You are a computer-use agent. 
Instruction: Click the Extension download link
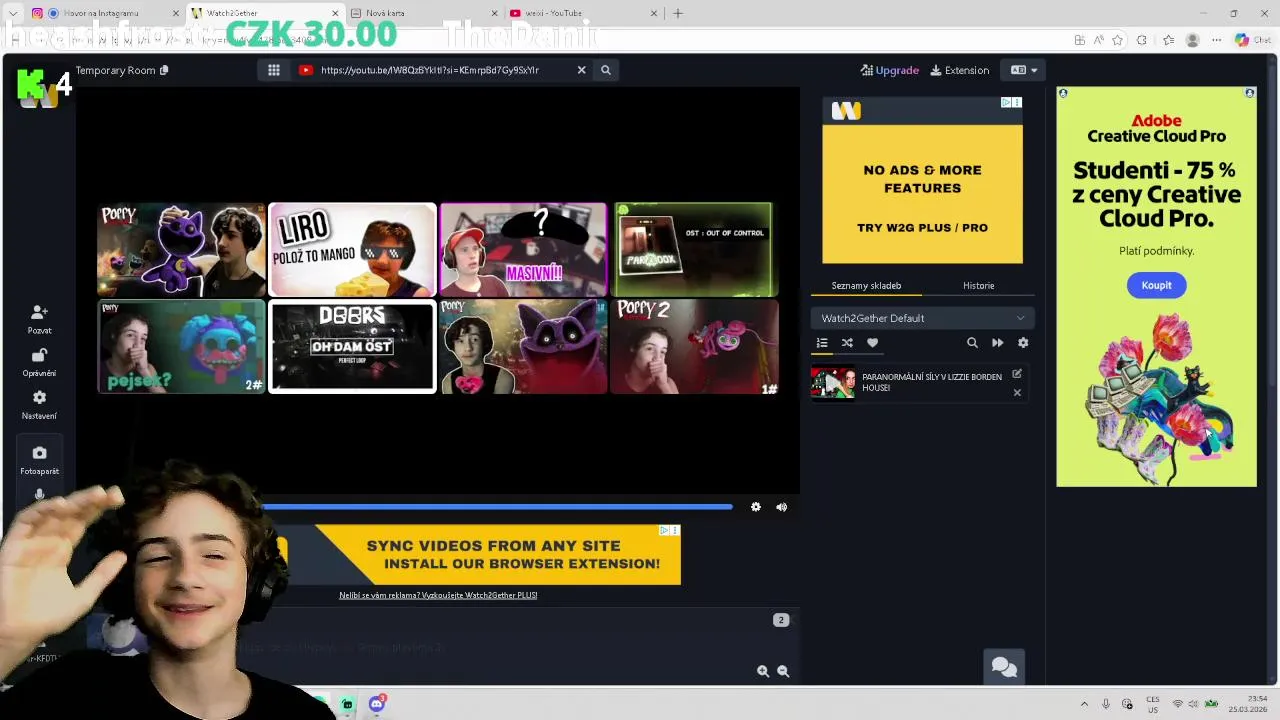click(x=959, y=70)
